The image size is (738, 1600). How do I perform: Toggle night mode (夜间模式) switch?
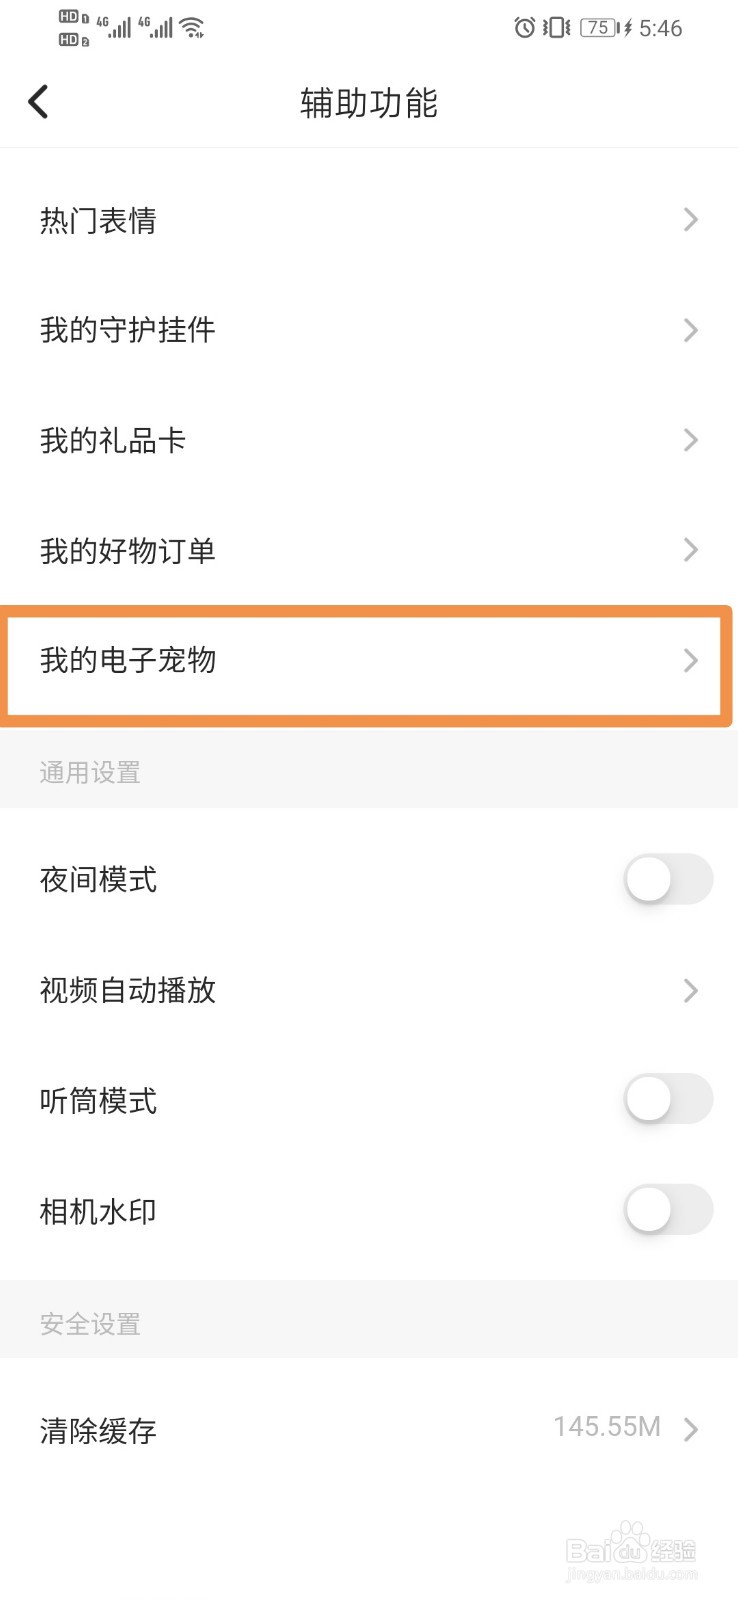pos(668,880)
